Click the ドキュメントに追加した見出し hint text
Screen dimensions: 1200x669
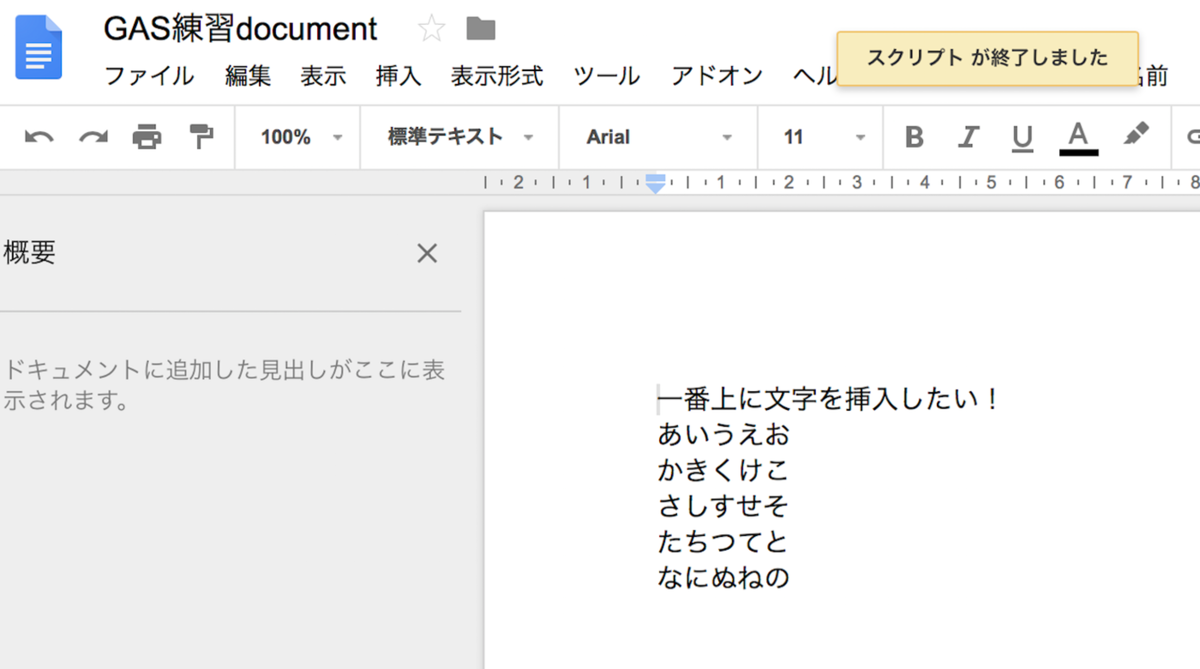[225, 385]
